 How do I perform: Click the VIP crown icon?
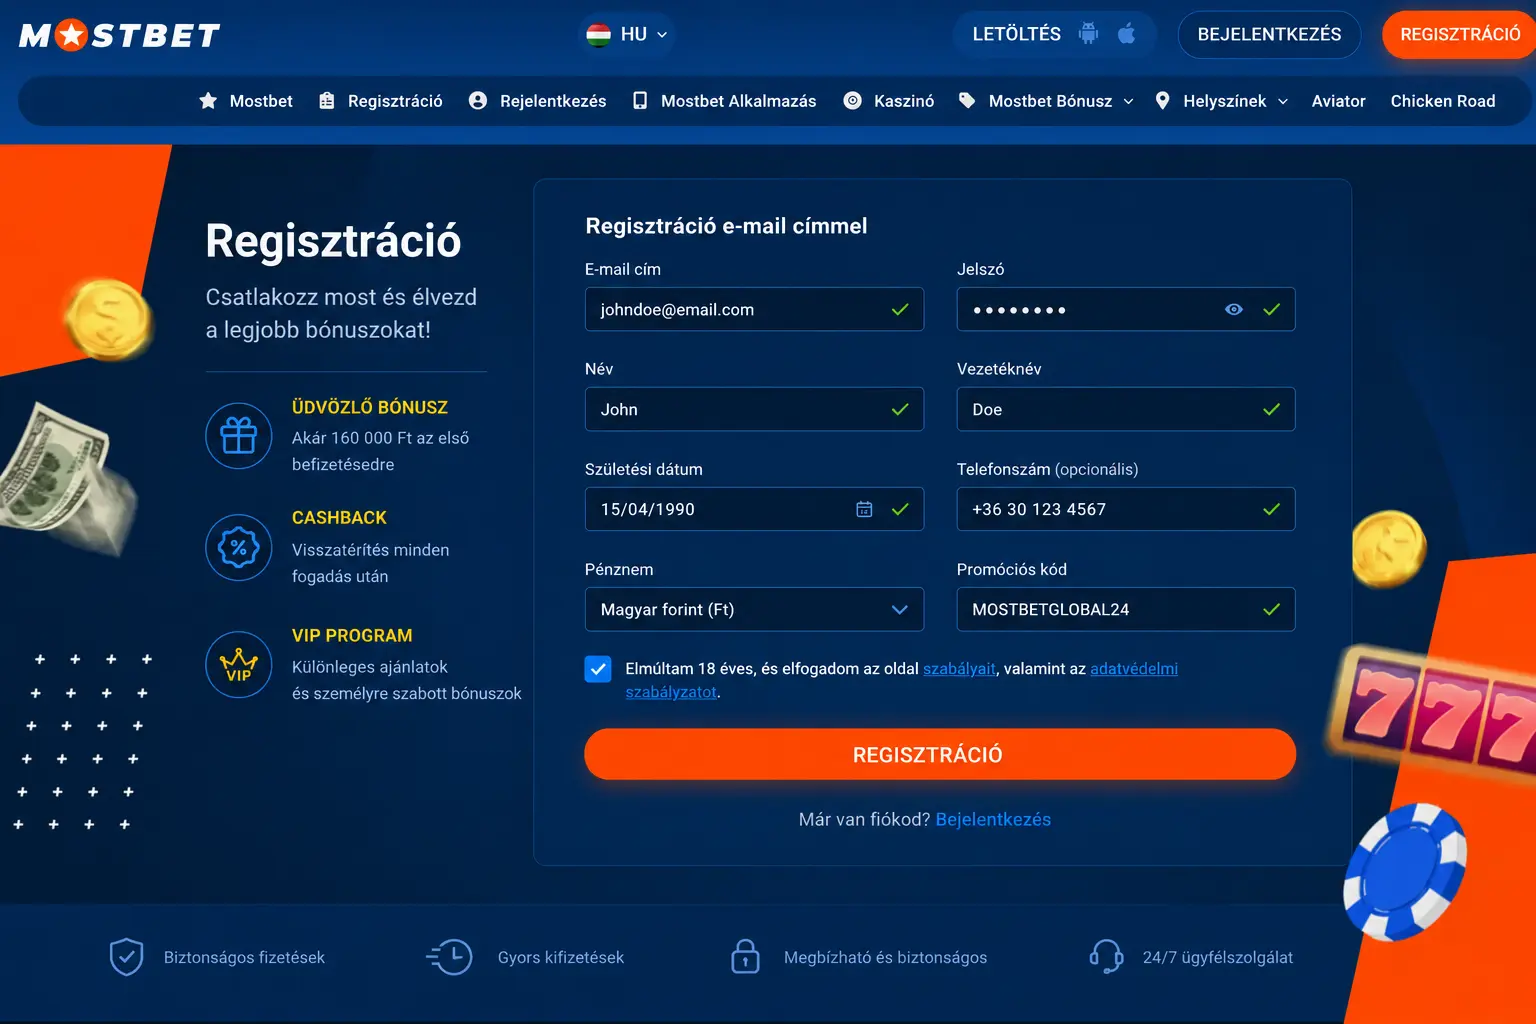click(x=239, y=665)
